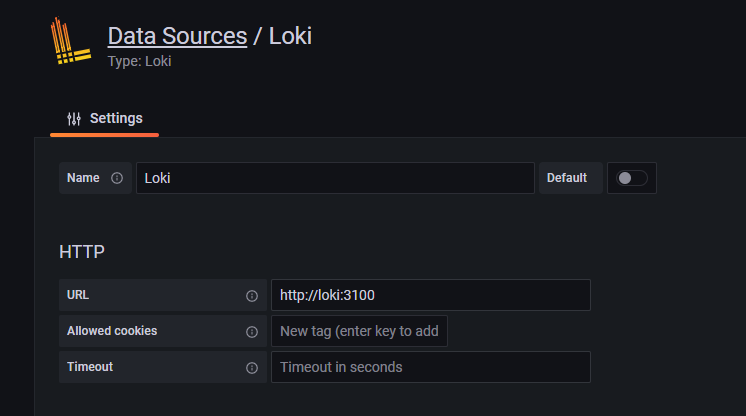This screenshot has height=416, width=746.
Task: Click the Timeout field label
Action: pos(90,367)
